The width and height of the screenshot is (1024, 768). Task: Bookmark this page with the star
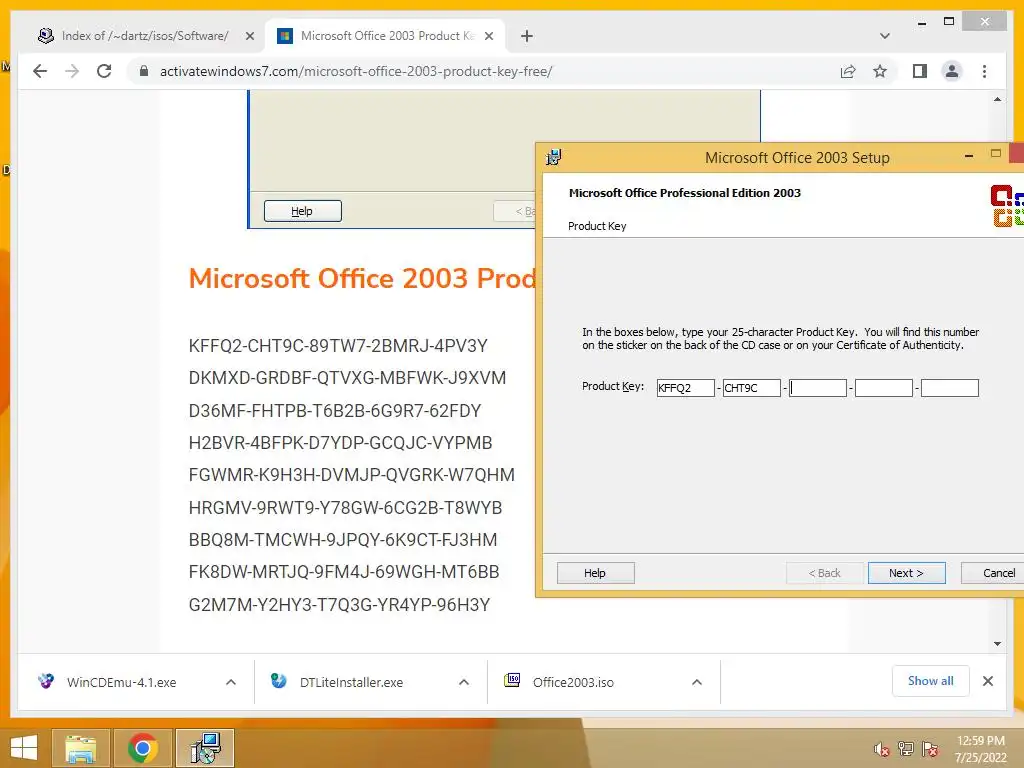pyautogui.click(x=880, y=71)
